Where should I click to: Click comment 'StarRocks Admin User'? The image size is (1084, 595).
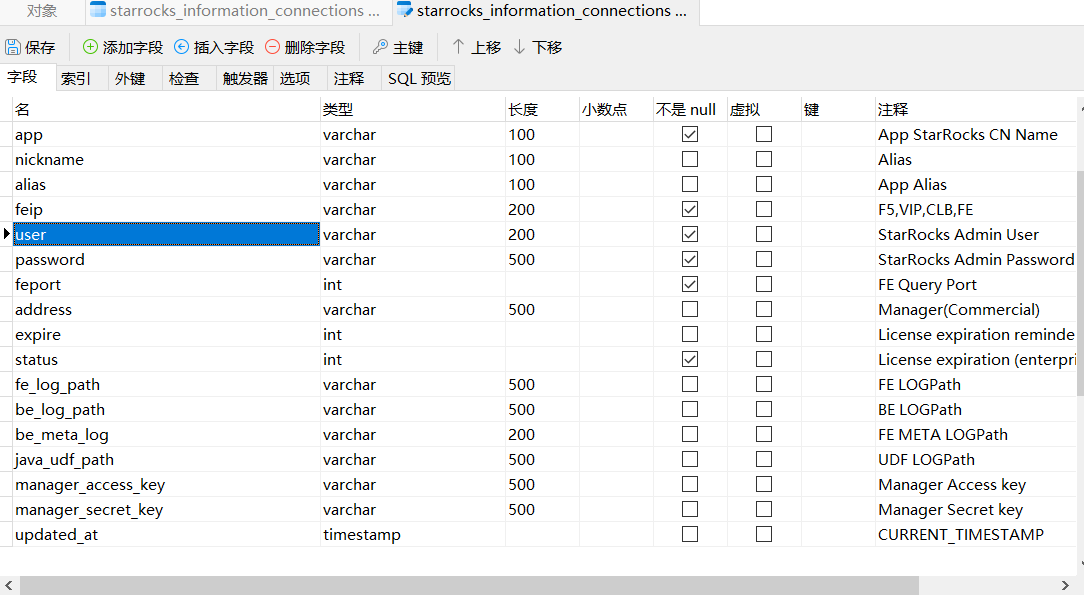(x=958, y=235)
